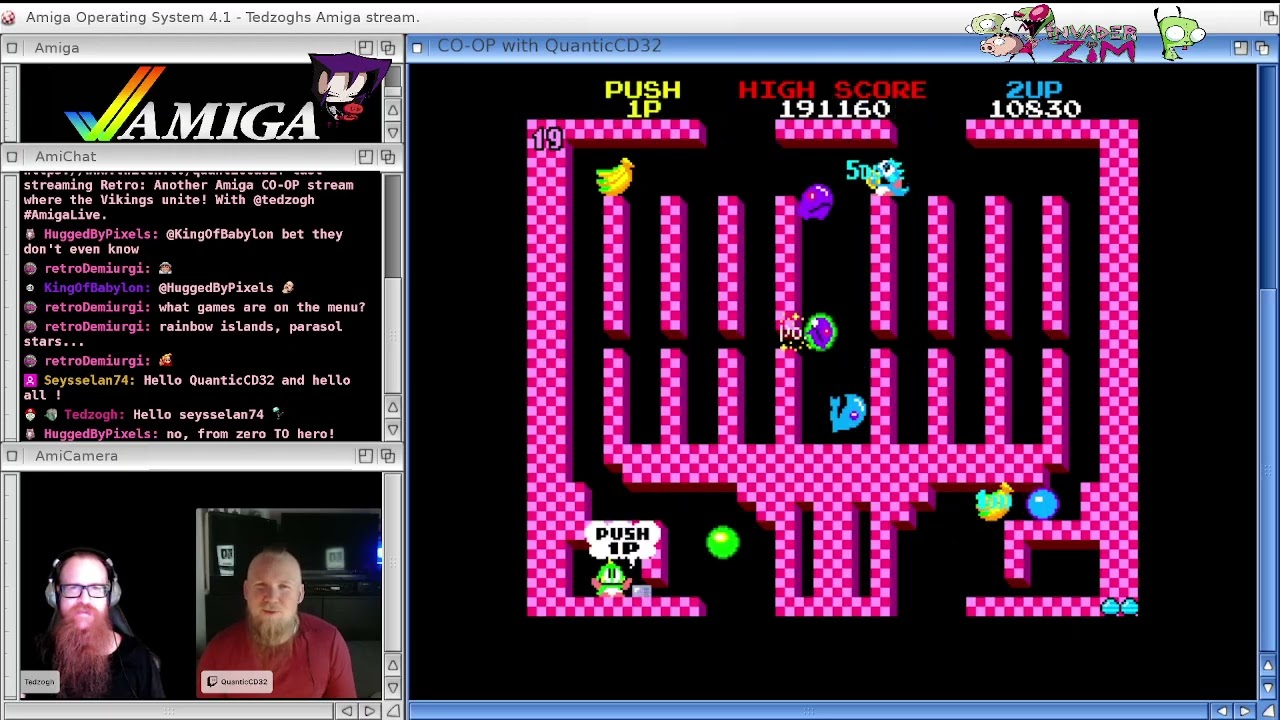
Task: Click the @HuggedByPixels mention in KingOfBabylon's message
Action: click(x=216, y=288)
